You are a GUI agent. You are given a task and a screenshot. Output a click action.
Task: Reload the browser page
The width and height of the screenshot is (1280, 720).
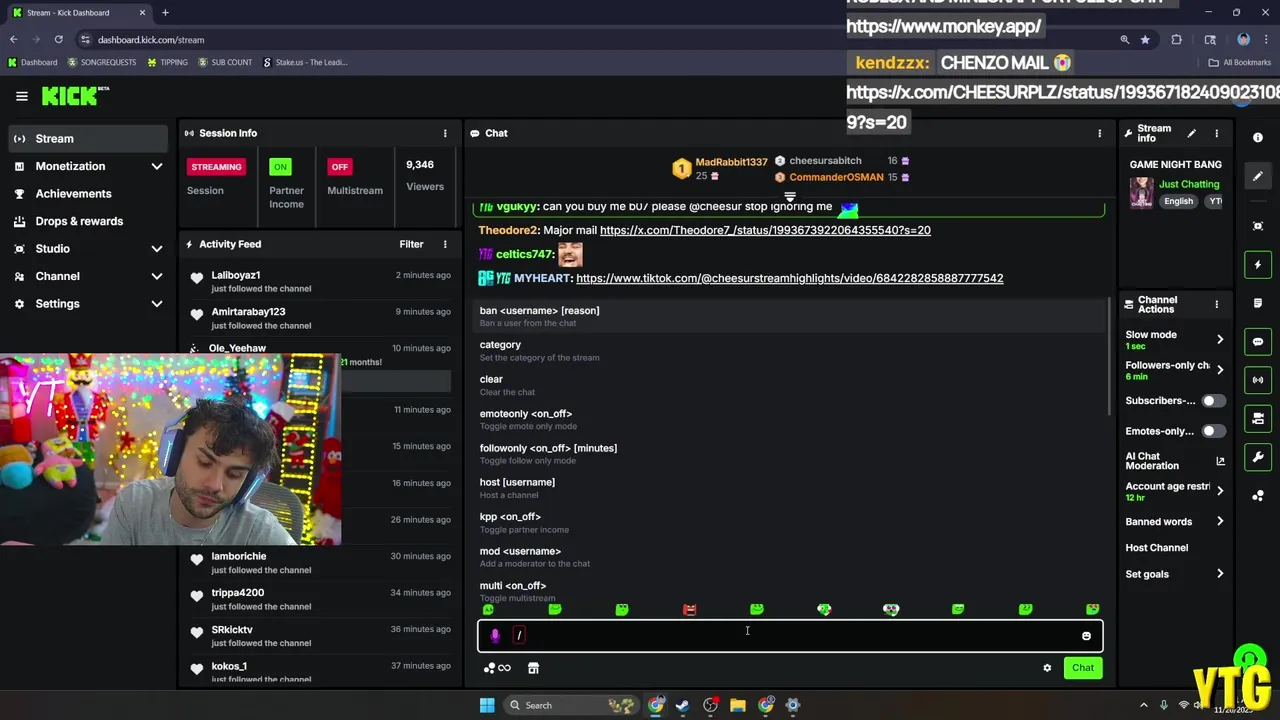click(x=59, y=40)
